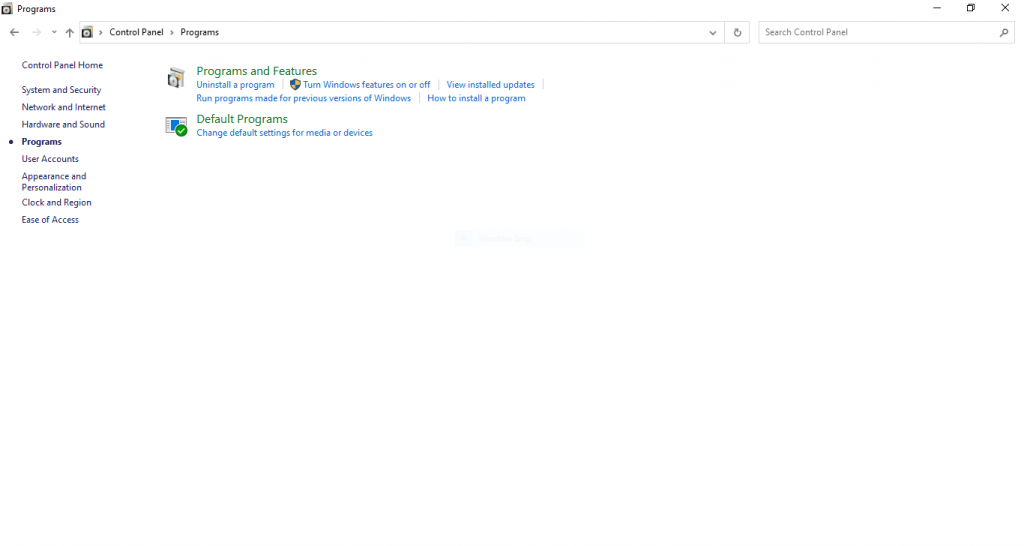The width and height of the screenshot is (1024, 546).
Task: Click the search magnifier icon
Action: [x=1004, y=32]
